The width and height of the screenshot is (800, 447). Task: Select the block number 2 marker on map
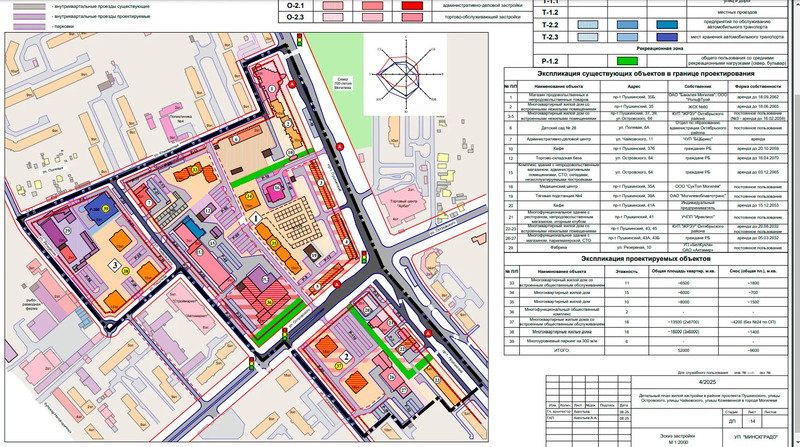[x=345, y=356]
